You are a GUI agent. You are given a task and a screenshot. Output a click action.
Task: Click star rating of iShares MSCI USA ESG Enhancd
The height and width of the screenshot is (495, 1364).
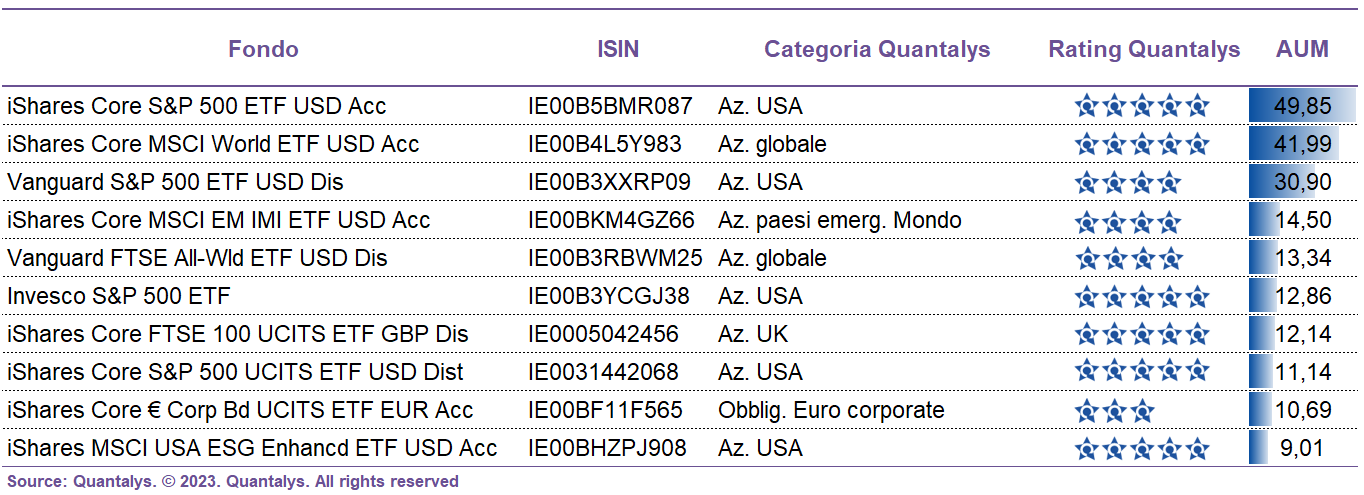click(x=1143, y=448)
